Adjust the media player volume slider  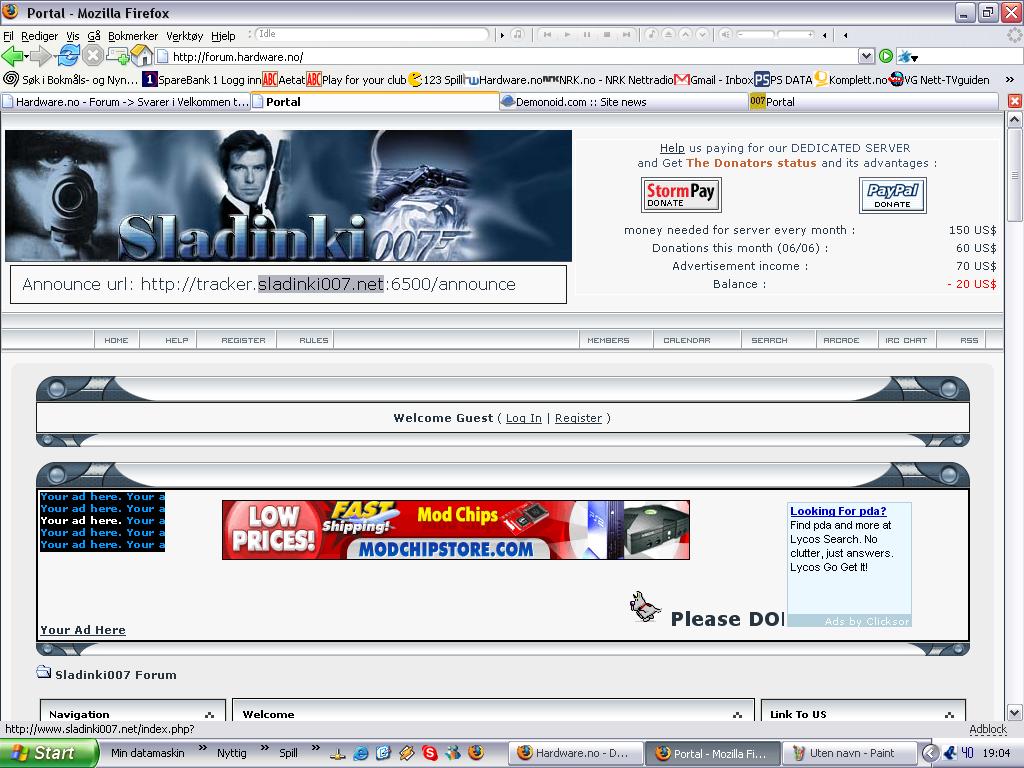pos(775,34)
